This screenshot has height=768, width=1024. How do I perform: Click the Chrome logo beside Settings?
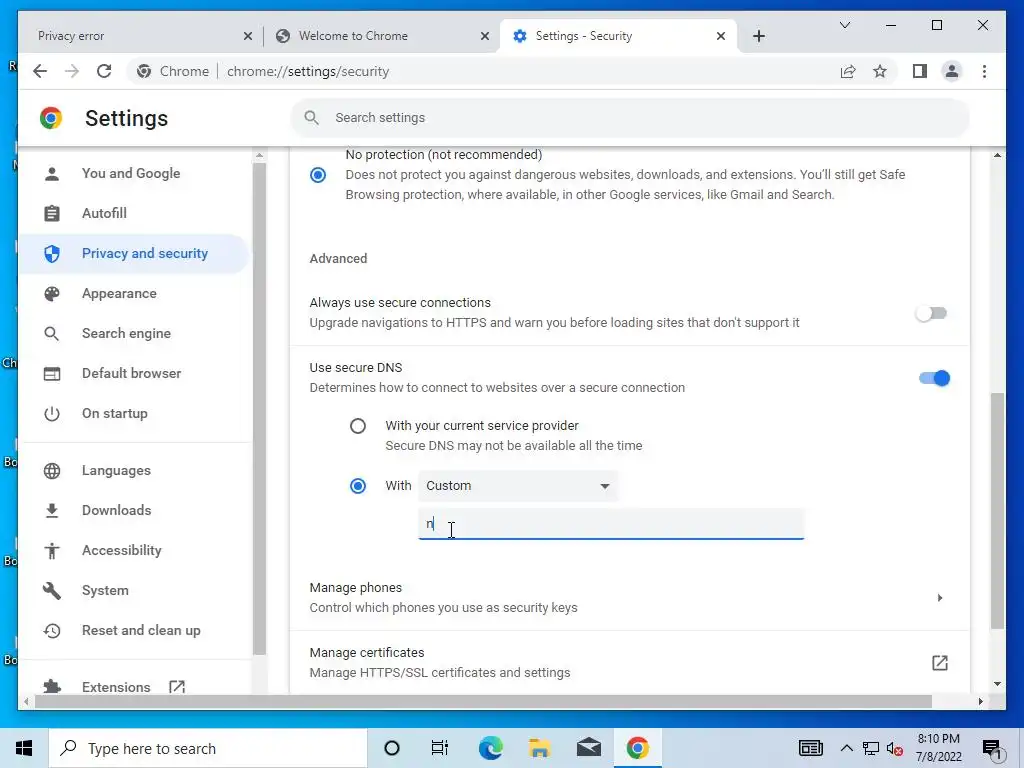pos(51,118)
